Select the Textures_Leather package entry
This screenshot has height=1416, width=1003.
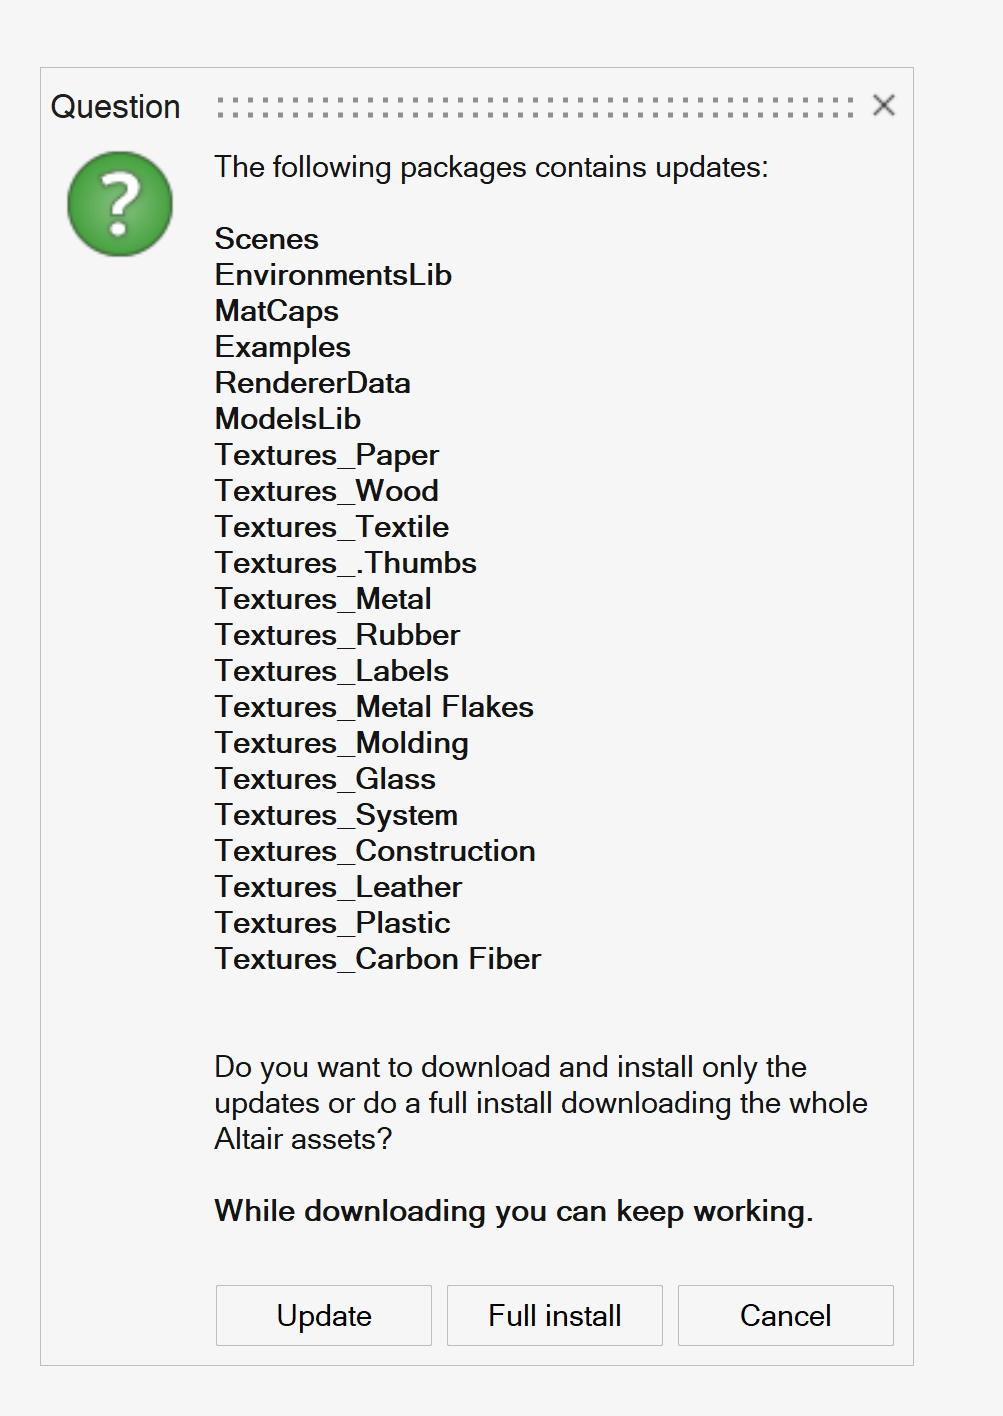click(x=338, y=887)
